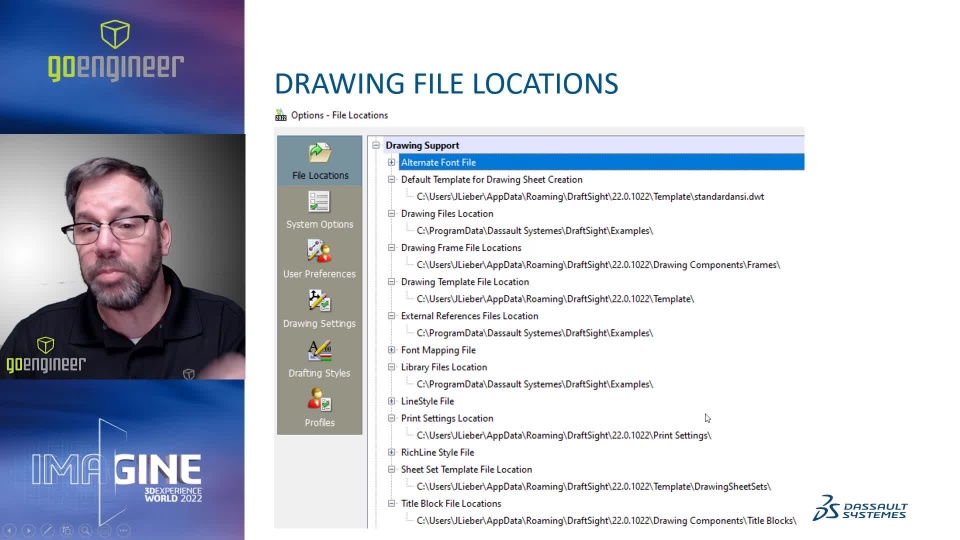Open the see-all-slides icon
The image size is (960, 540).
tap(67, 530)
